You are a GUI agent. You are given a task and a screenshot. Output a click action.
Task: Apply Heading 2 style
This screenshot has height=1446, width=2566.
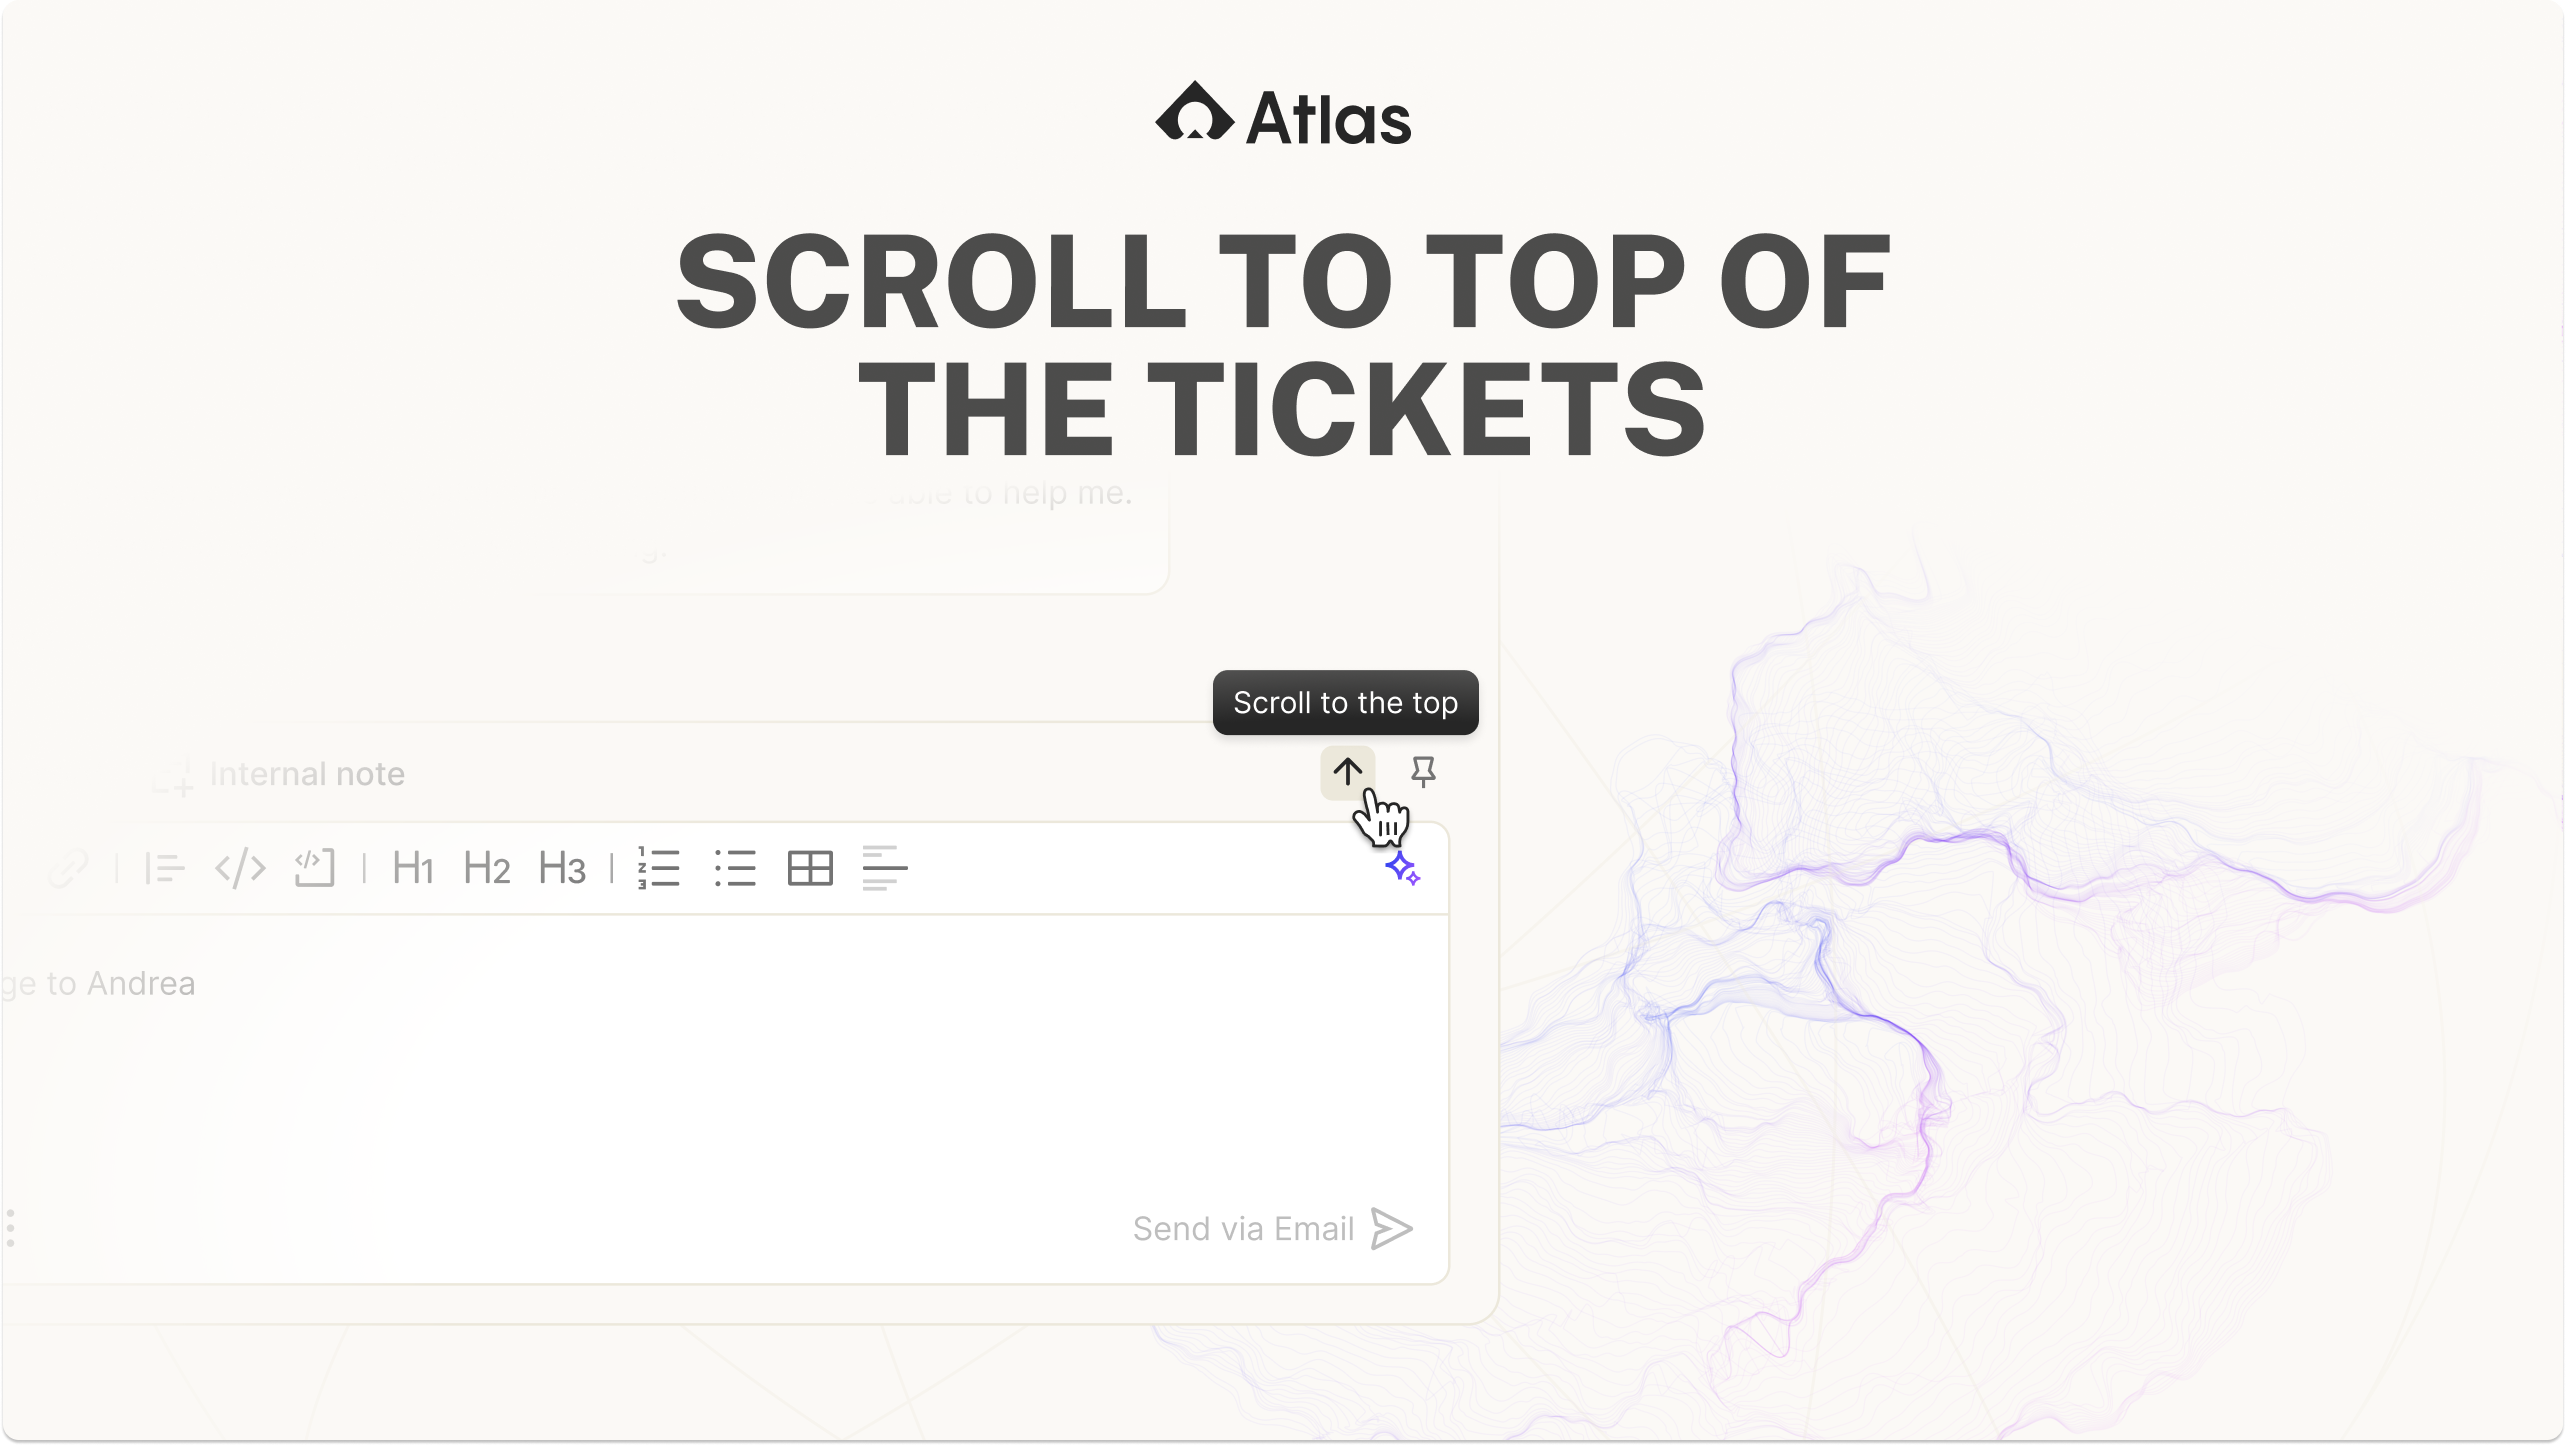pos(486,868)
